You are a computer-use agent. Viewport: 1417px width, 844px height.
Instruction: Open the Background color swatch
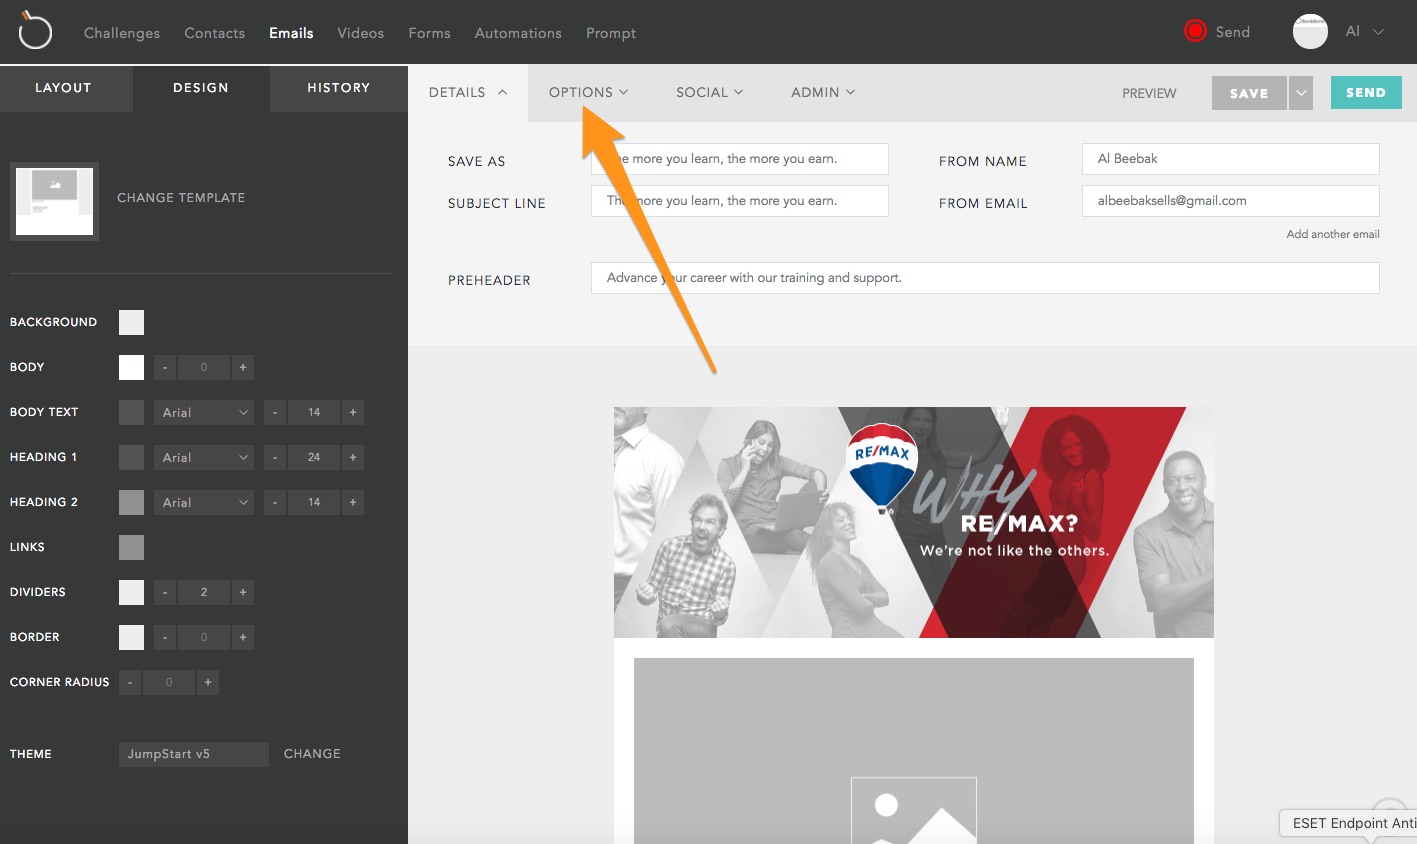click(131, 322)
